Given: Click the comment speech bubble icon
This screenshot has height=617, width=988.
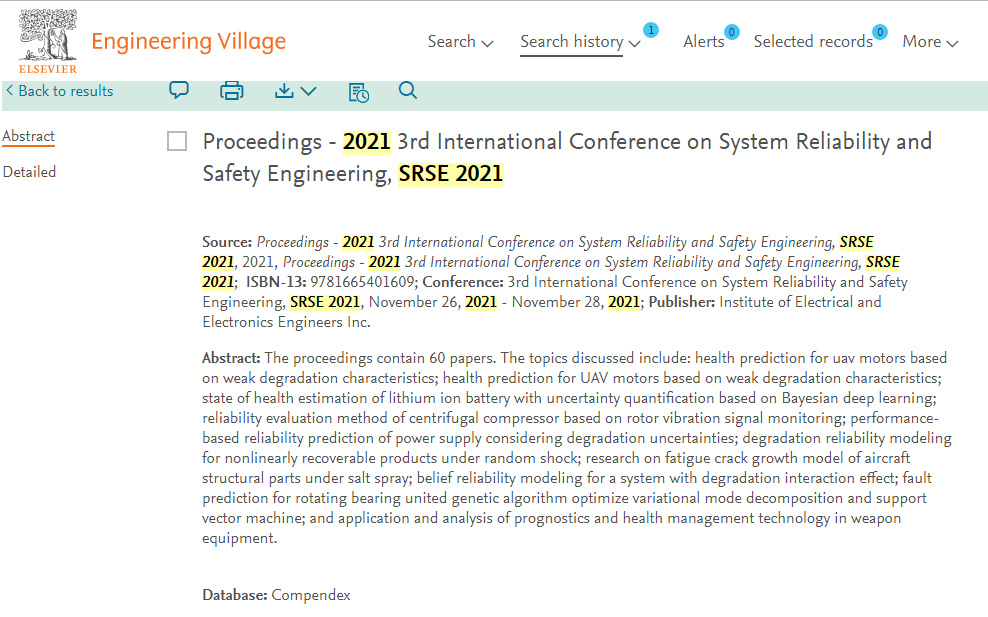Looking at the screenshot, I should (179, 91).
